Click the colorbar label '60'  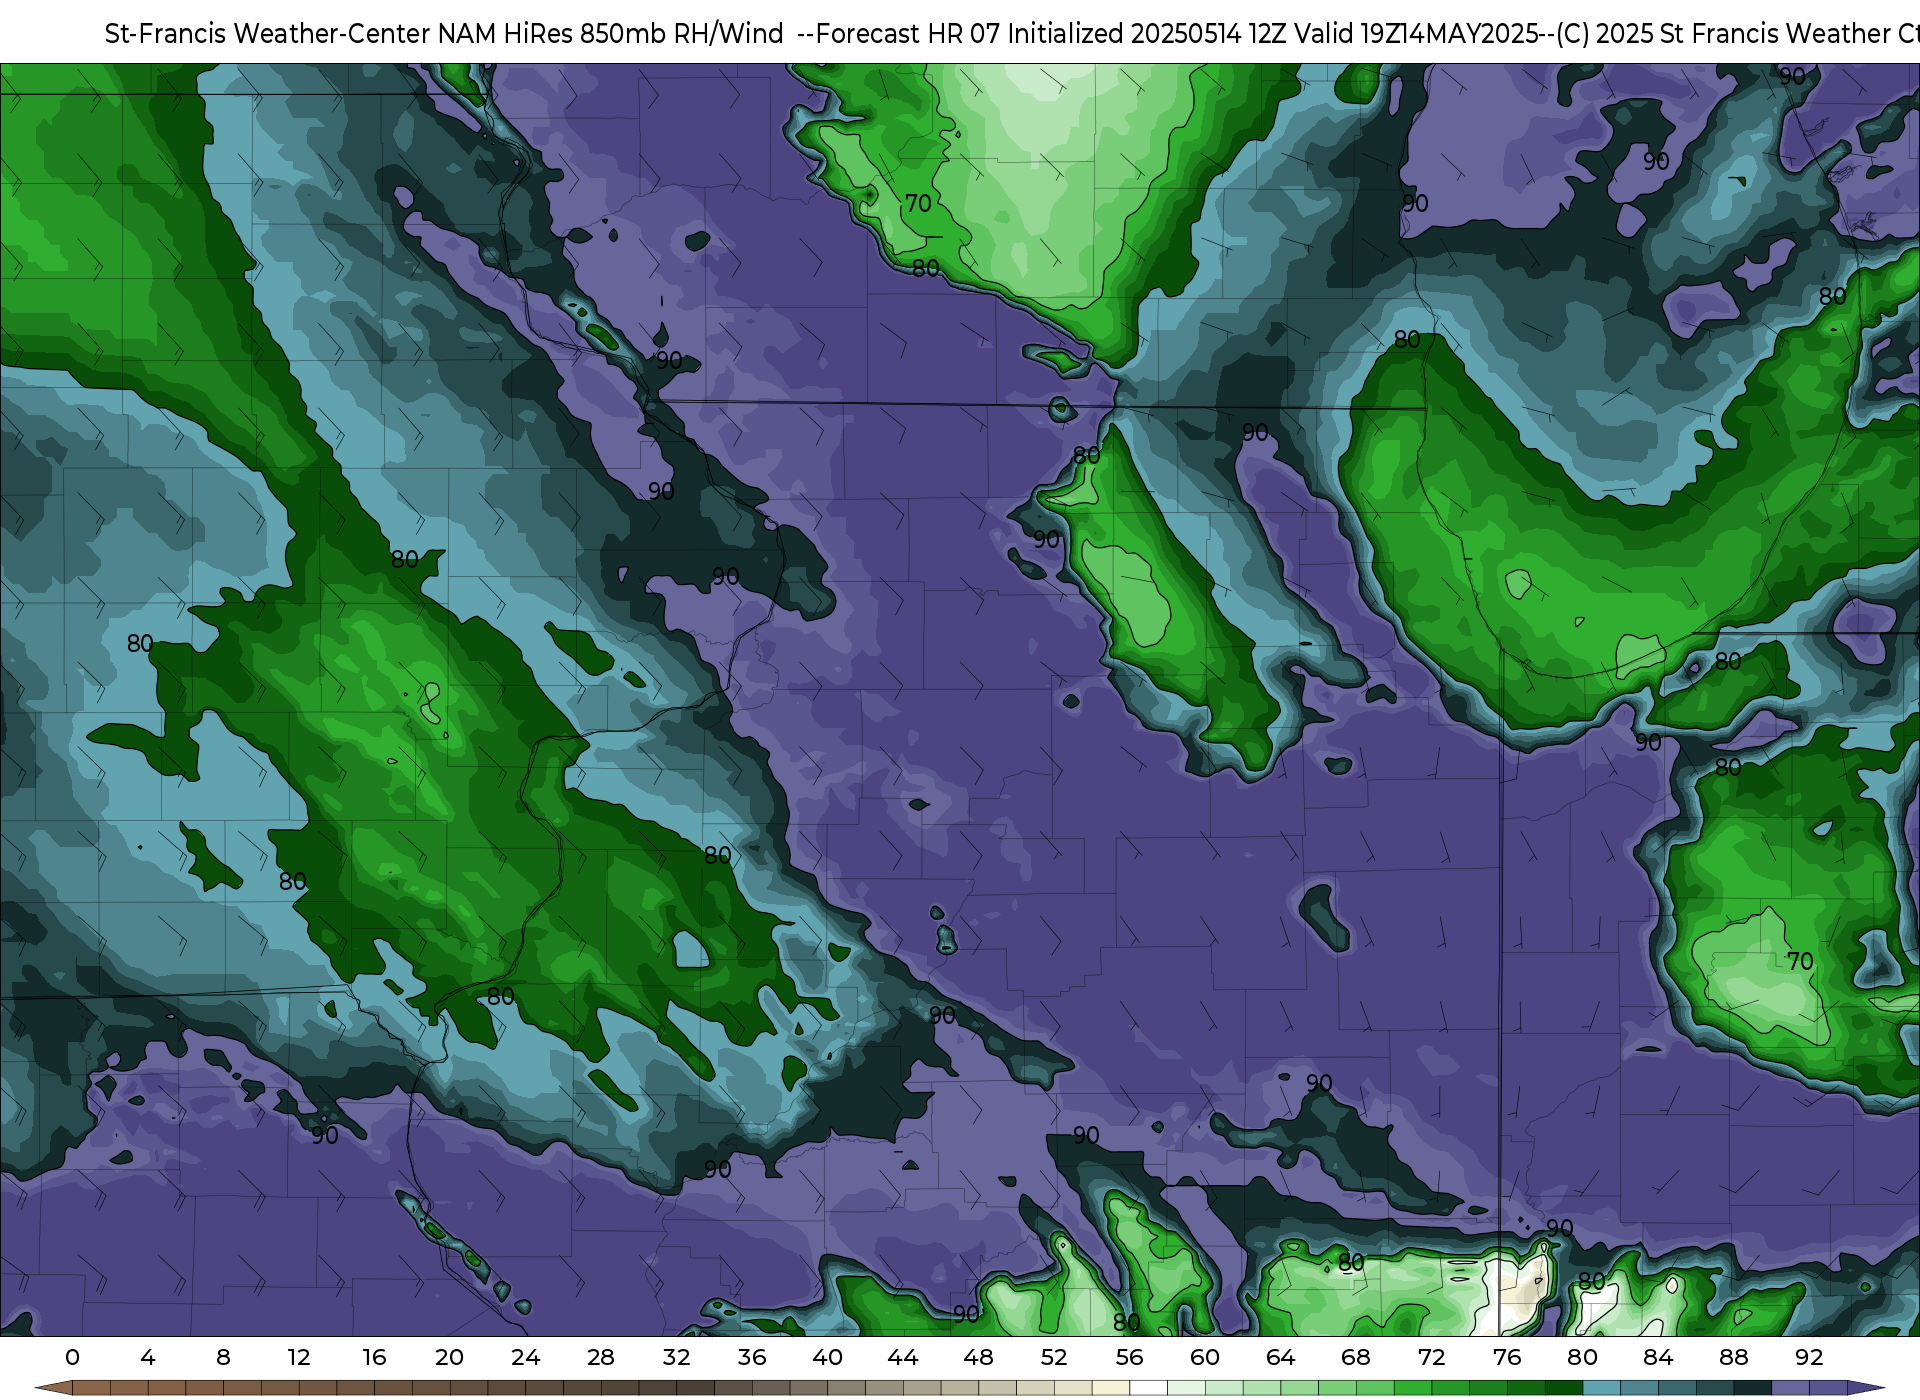tap(1205, 1357)
